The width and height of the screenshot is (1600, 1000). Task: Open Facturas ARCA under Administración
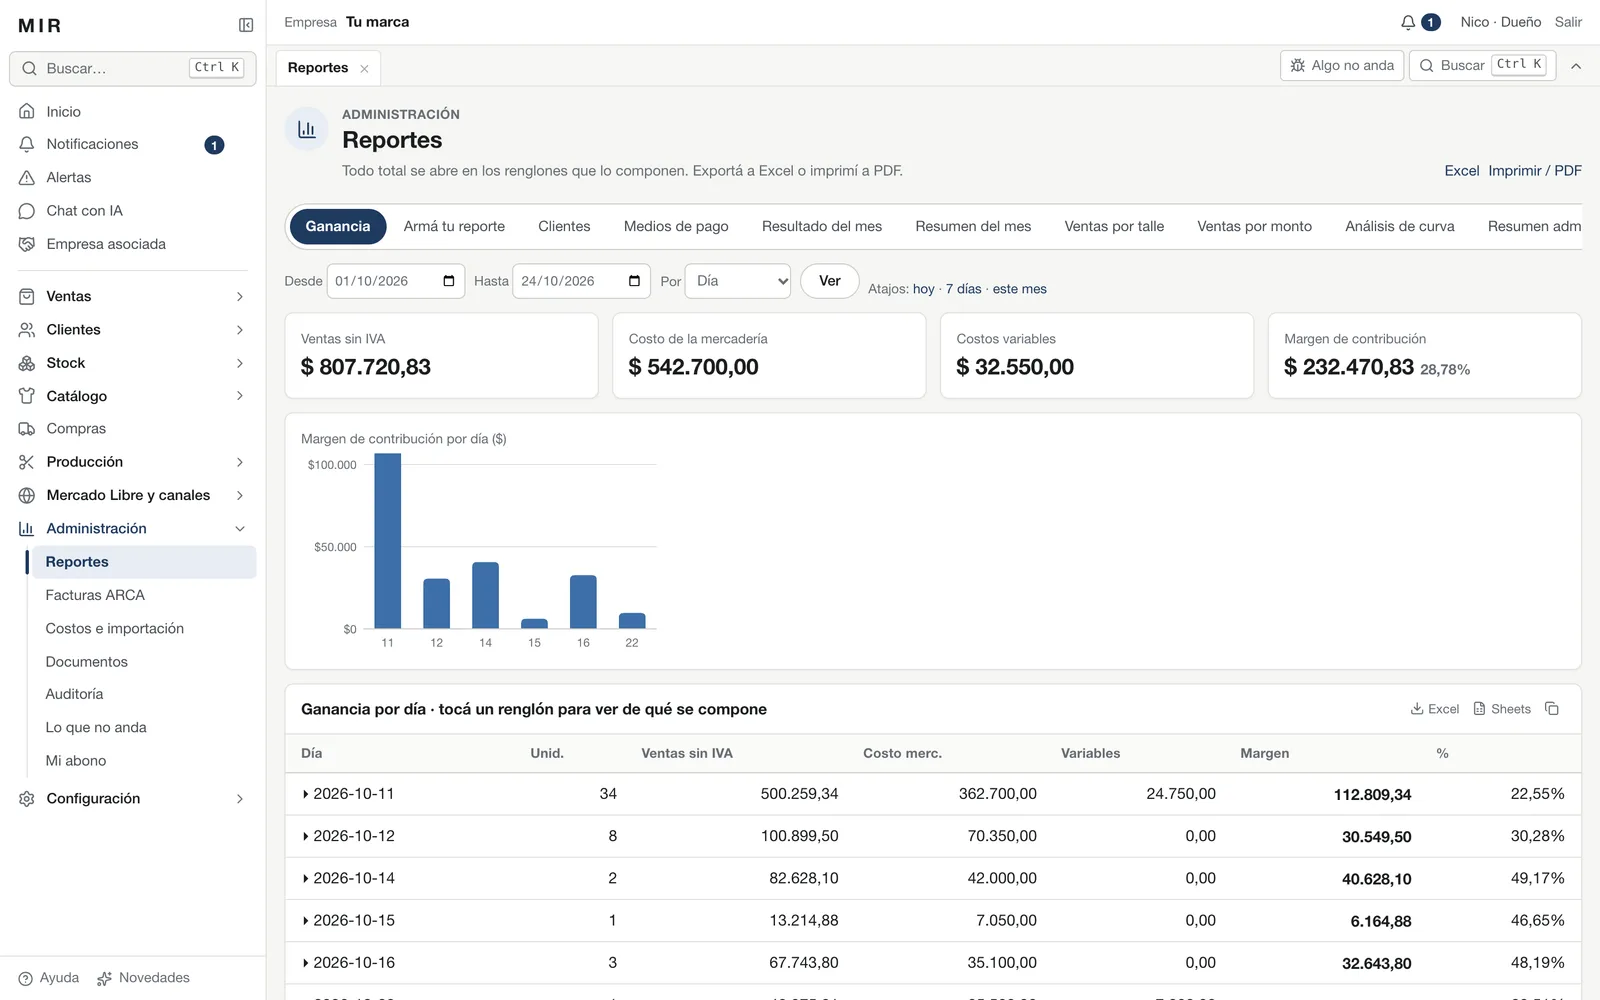tap(144, 595)
